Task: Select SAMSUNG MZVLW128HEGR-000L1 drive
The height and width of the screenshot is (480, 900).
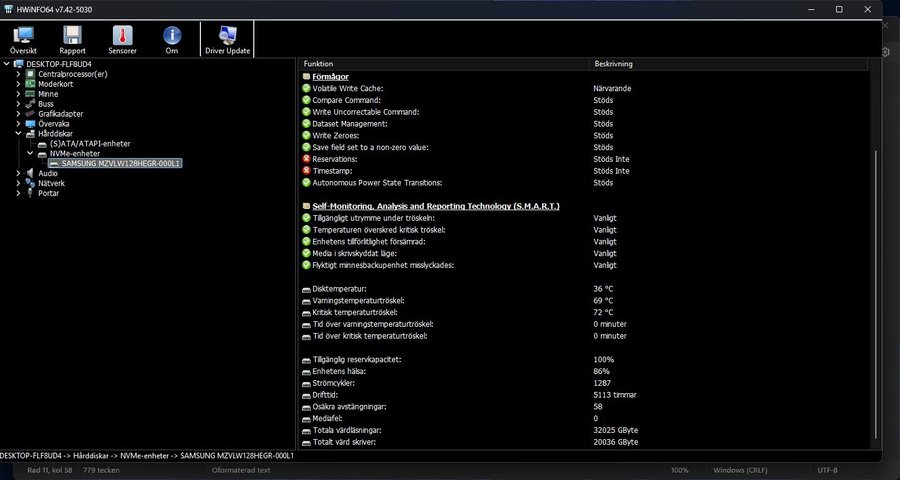Action: tap(121, 163)
